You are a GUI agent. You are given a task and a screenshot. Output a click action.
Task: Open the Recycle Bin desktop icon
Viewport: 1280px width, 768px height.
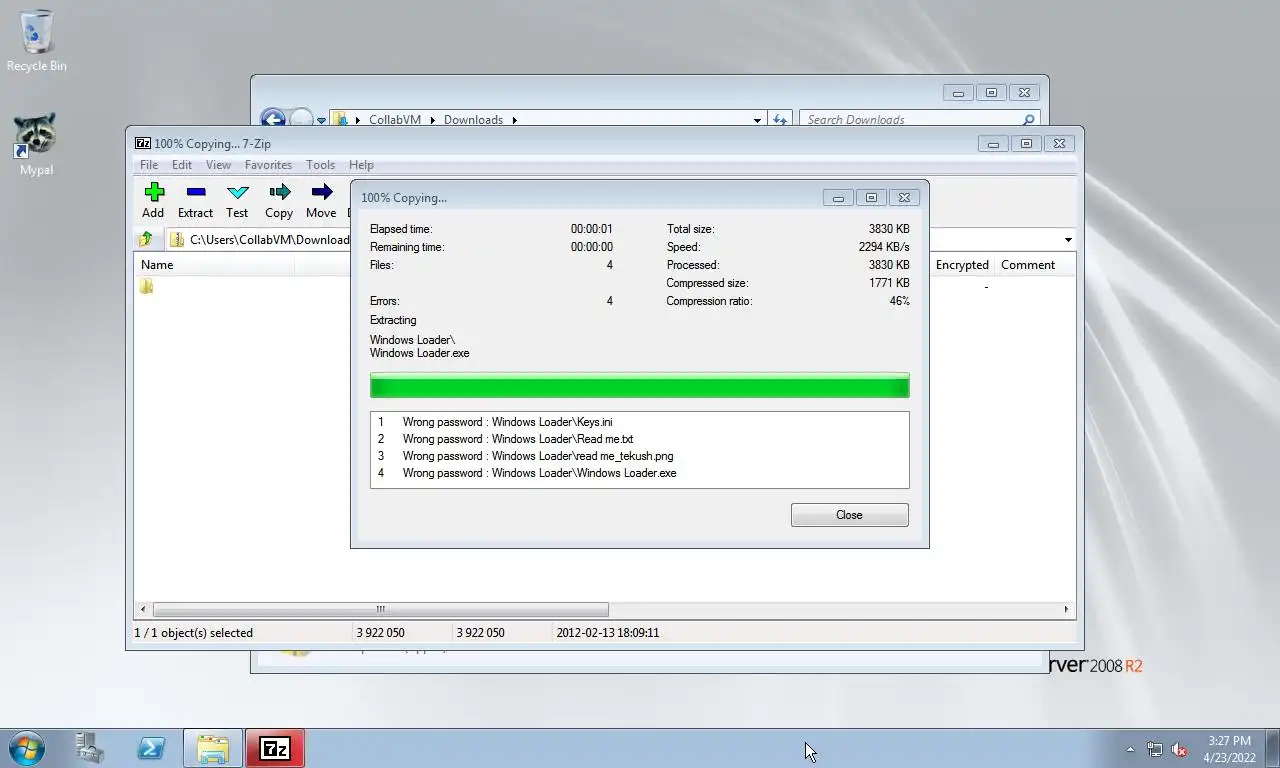pyautogui.click(x=37, y=42)
